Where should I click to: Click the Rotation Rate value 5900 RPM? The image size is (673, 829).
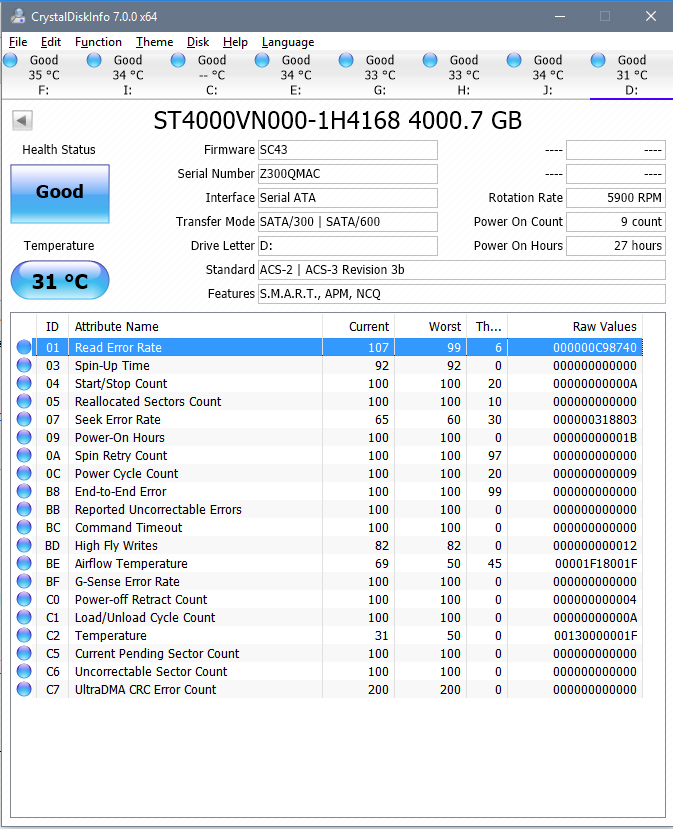point(615,198)
